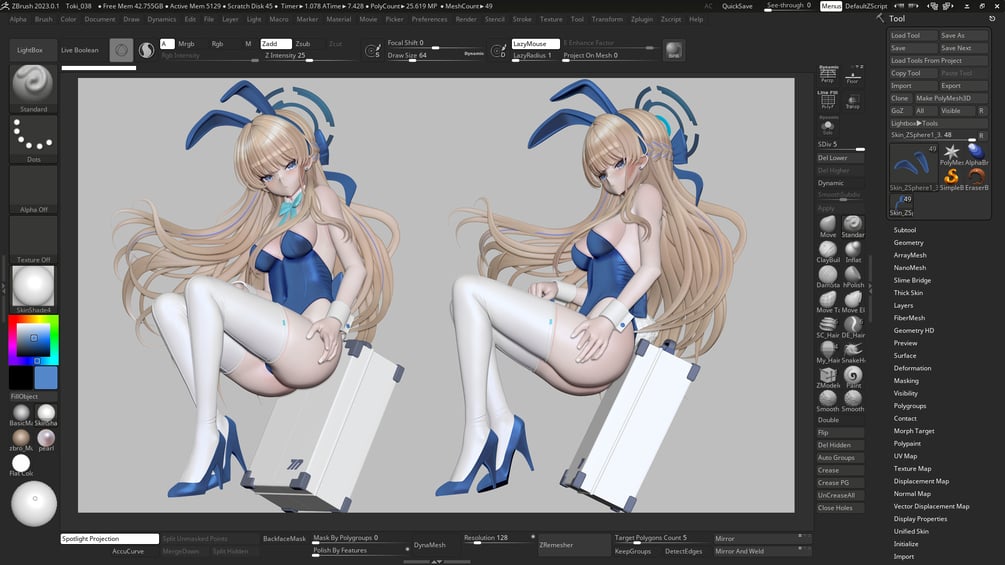
Task: Choose the pearl material sphere
Action: pos(46,438)
